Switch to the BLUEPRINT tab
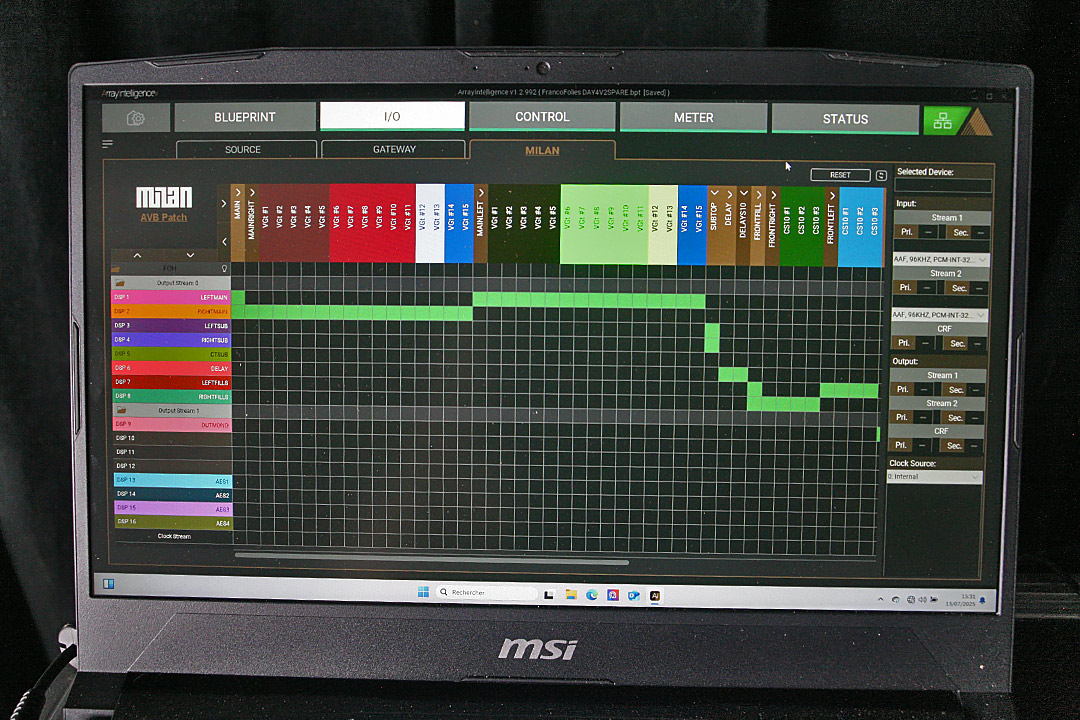 (245, 117)
